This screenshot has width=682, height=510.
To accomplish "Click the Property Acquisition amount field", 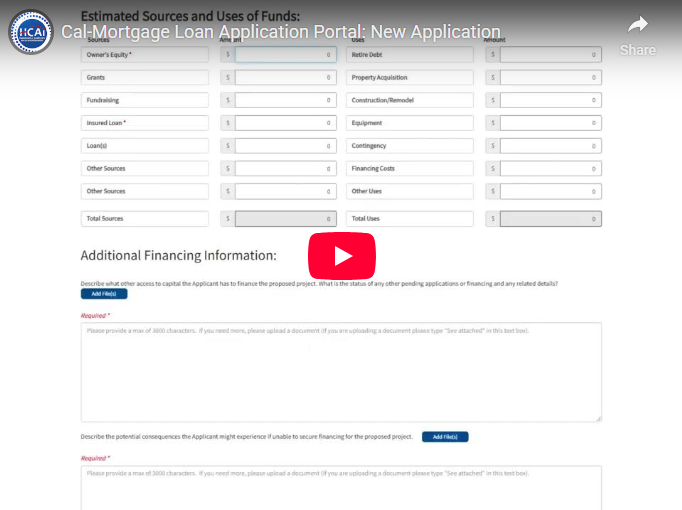I will tap(551, 77).
